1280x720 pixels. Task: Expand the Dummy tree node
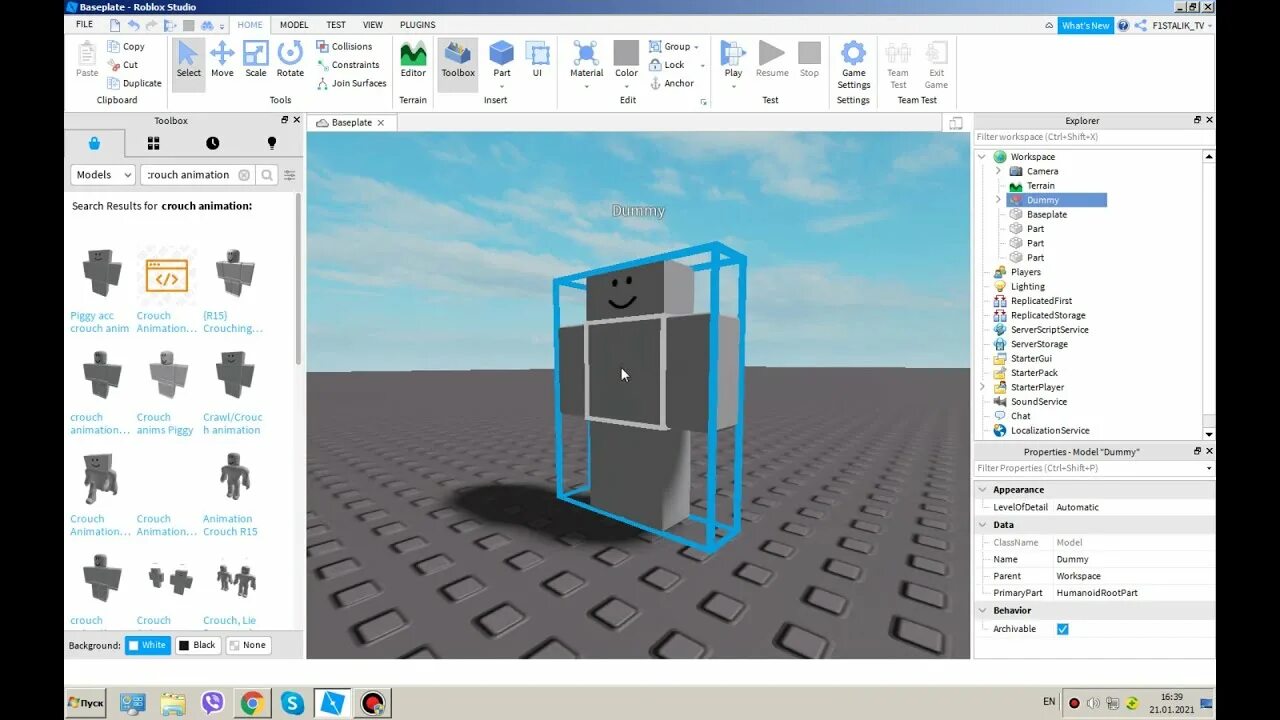(x=998, y=200)
